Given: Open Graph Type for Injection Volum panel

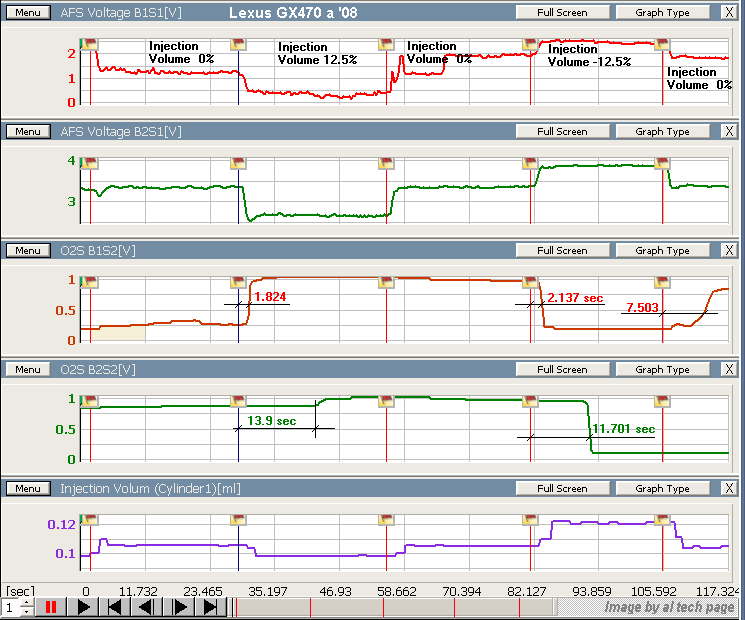Looking at the screenshot, I should pos(662,489).
